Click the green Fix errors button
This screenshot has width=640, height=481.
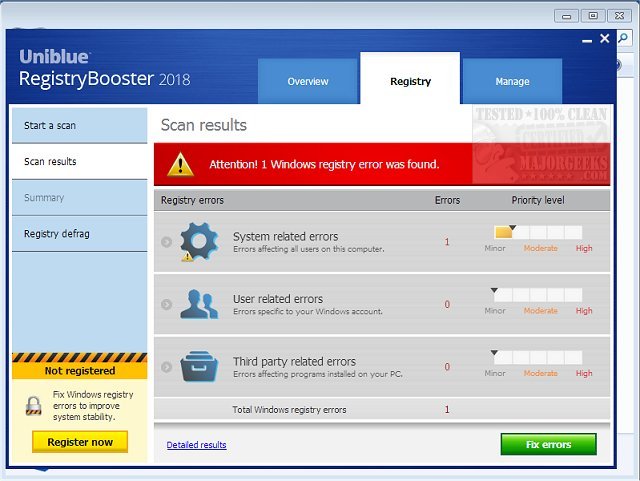(548, 444)
